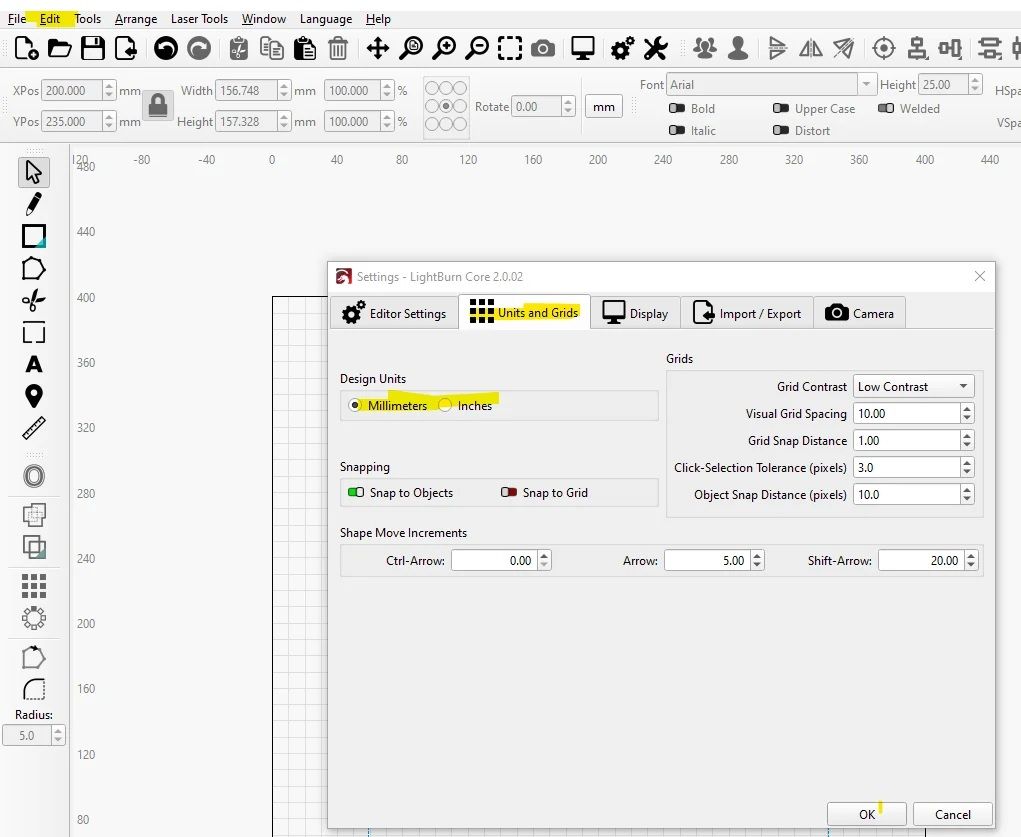
Task: Increase Visual Grid Spacing with up arrow
Action: click(967, 408)
